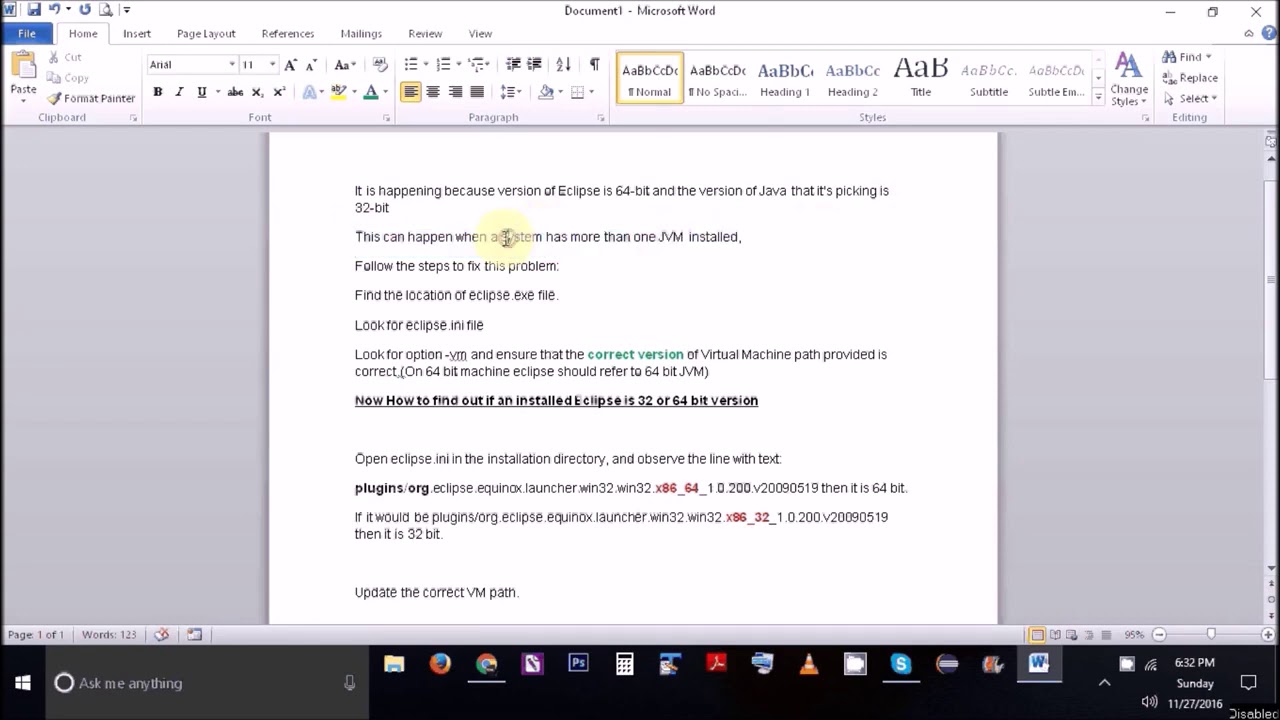
Task: Select Center alignment
Action: (433, 92)
